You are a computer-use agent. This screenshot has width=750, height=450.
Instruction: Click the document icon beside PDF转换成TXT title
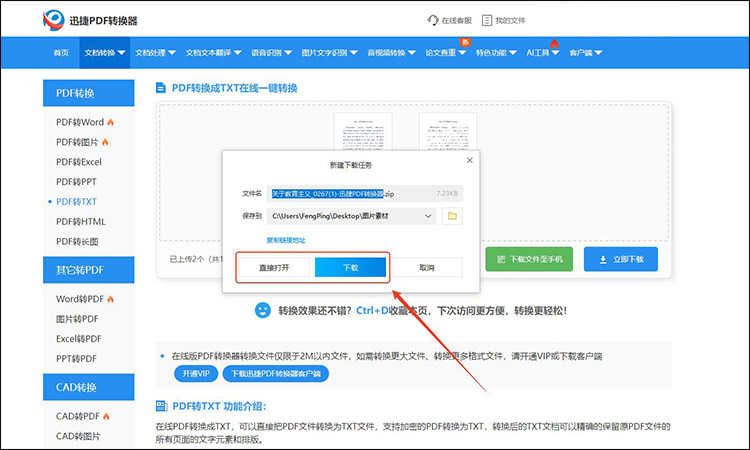pos(161,88)
